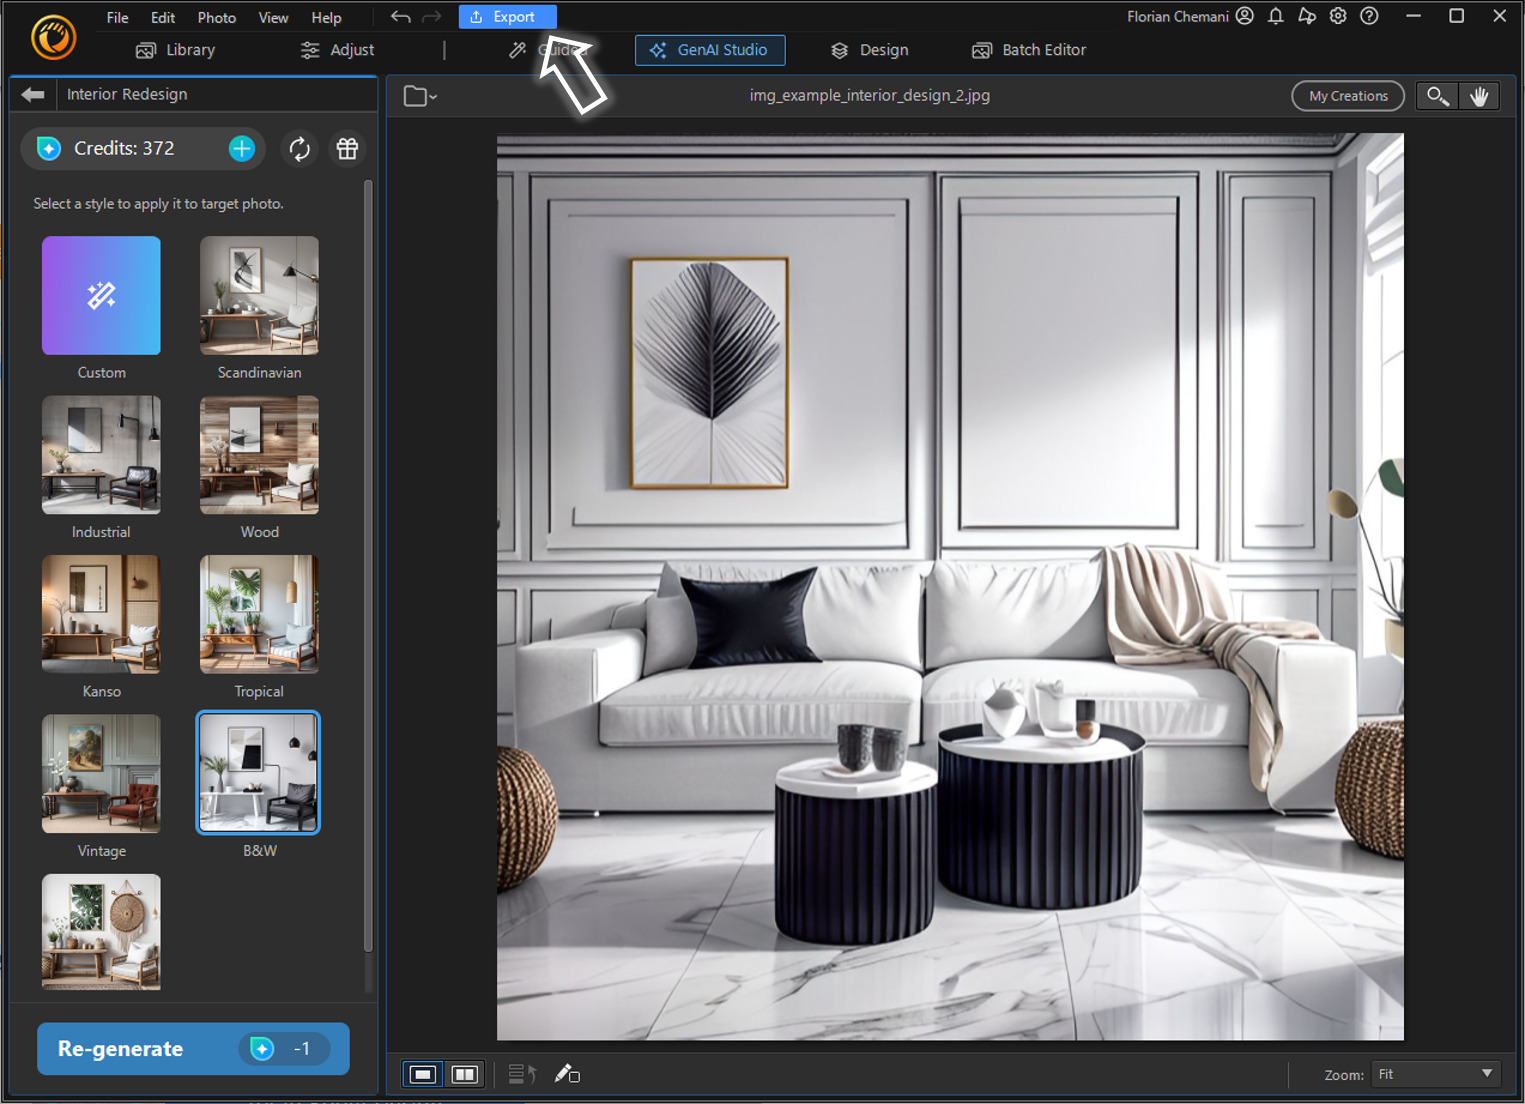1525x1104 pixels.
Task: Click the Re-generate button
Action: tap(192, 1048)
